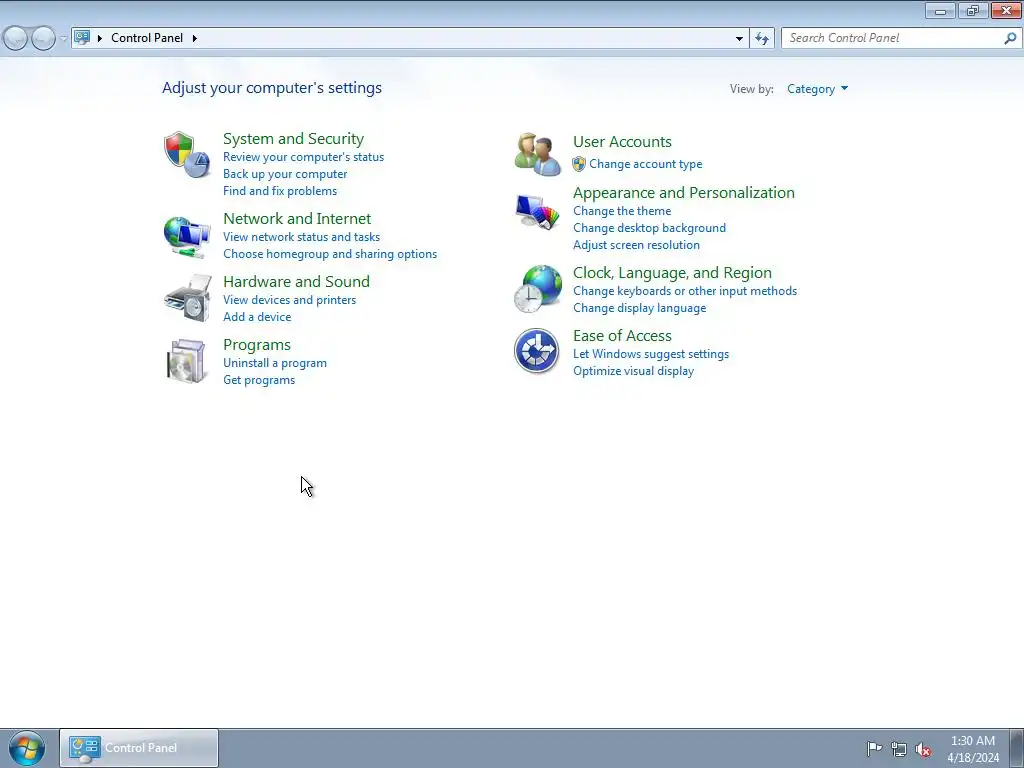The width and height of the screenshot is (1024, 768).
Task: Click Change desktop background
Action: pyautogui.click(x=650, y=228)
